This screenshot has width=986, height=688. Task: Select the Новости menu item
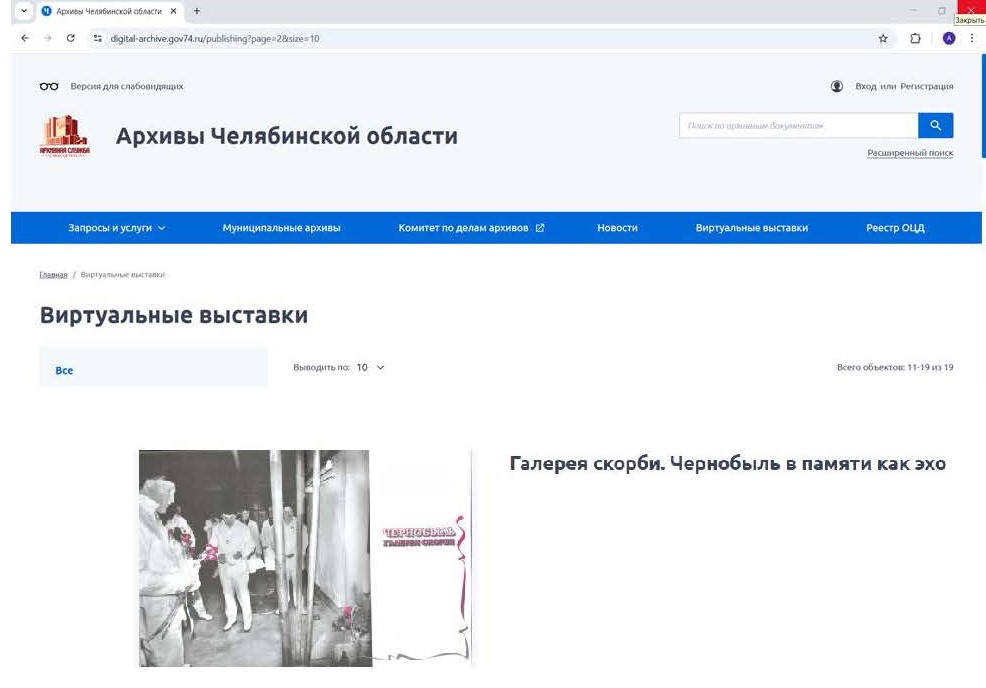617,227
